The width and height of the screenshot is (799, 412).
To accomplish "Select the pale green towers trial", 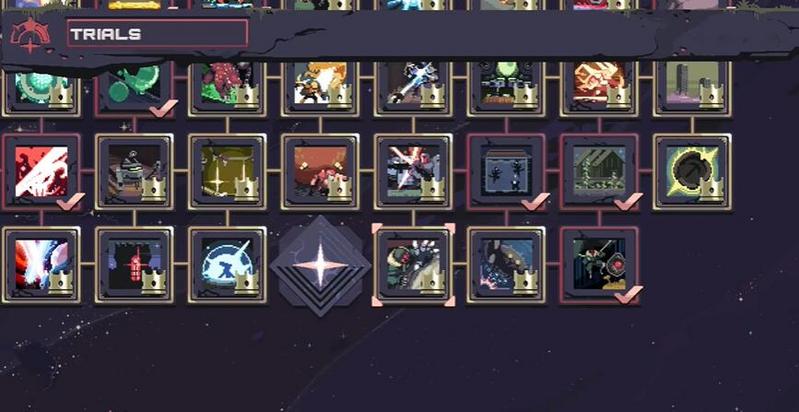I will point(692,87).
